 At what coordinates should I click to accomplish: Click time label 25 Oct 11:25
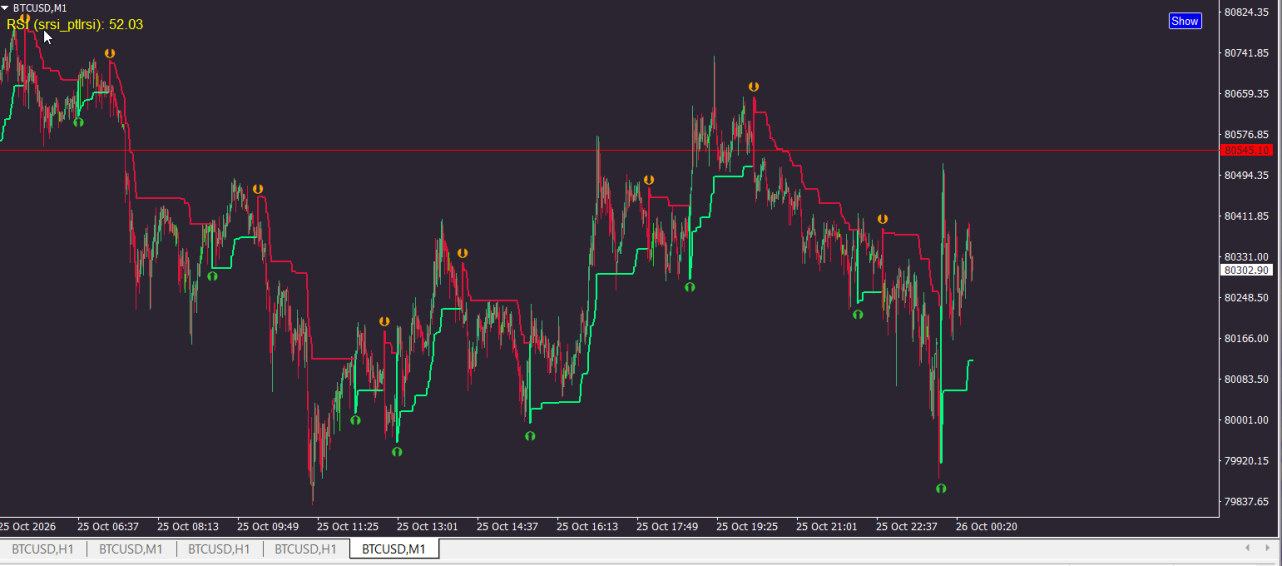(x=348, y=526)
